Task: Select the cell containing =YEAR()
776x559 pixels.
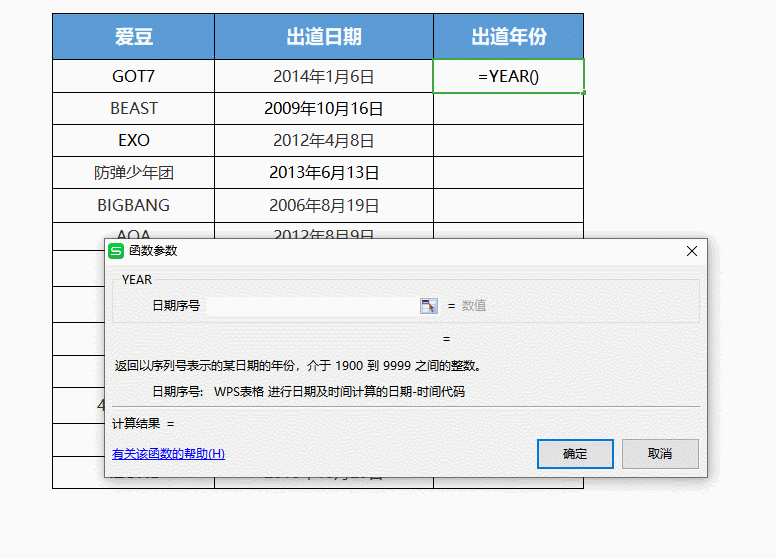Action: [x=508, y=76]
